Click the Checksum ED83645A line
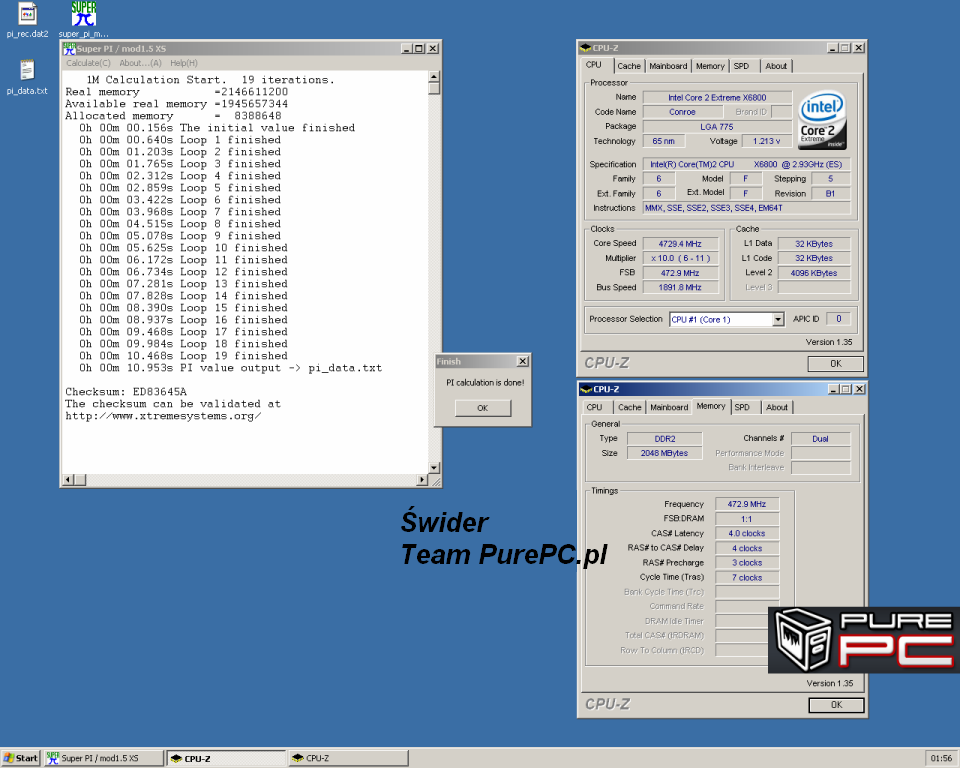960x768 pixels. click(126, 392)
